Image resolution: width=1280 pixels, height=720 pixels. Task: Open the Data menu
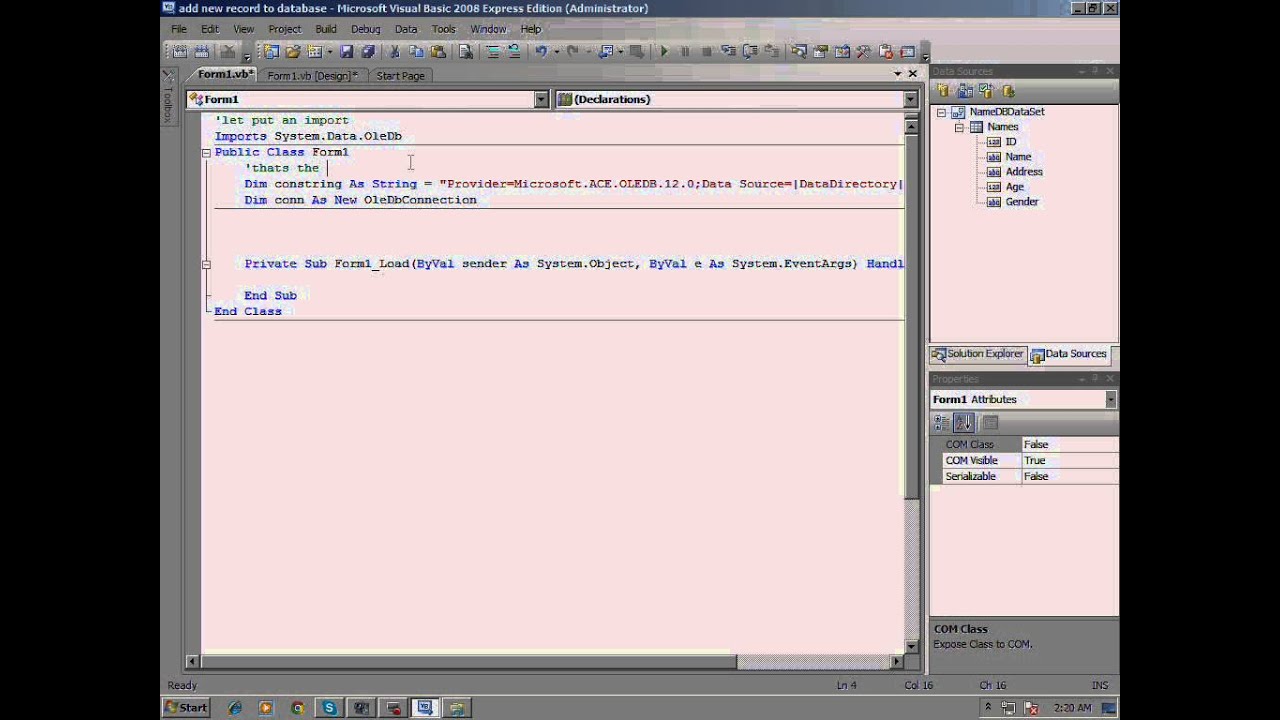pyautogui.click(x=405, y=29)
